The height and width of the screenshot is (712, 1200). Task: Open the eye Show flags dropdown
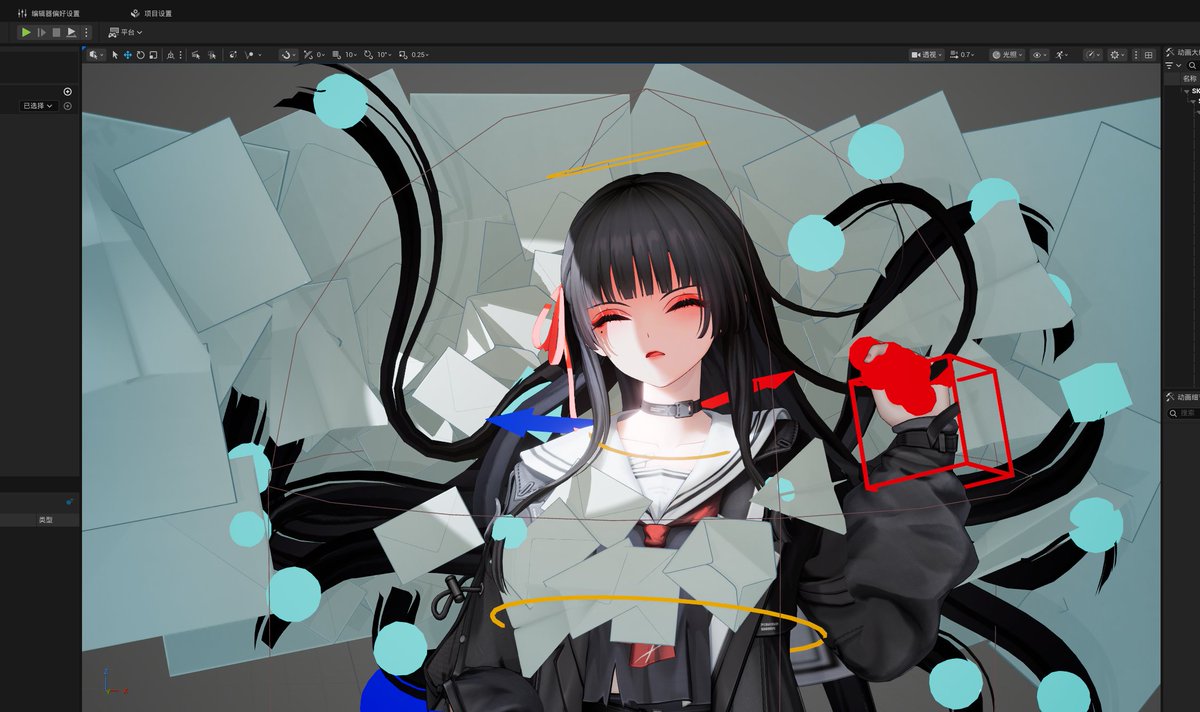[1039, 55]
